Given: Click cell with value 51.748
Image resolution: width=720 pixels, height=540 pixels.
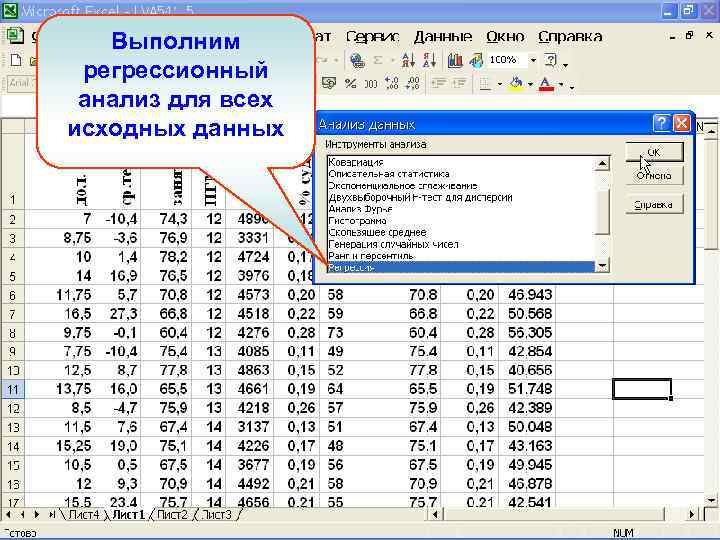Looking at the screenshot, I should coord(528,389).
